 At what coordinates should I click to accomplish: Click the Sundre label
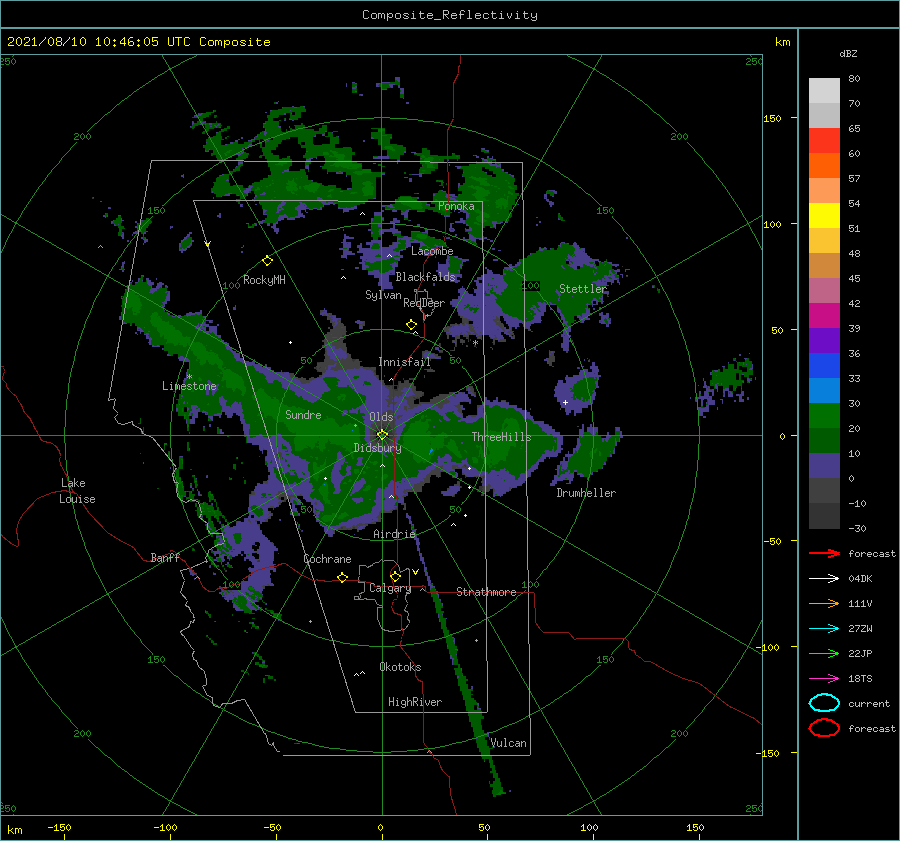tap(303, 414)
